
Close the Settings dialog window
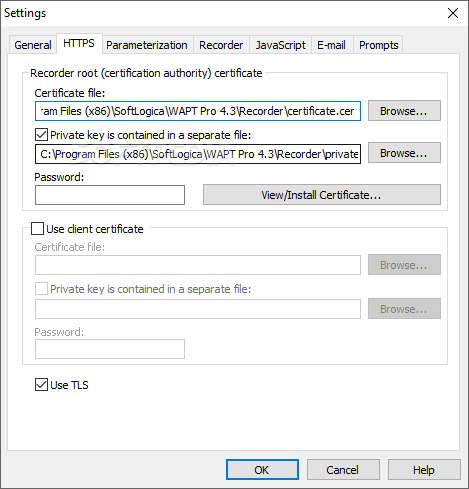tap(453, 13)
